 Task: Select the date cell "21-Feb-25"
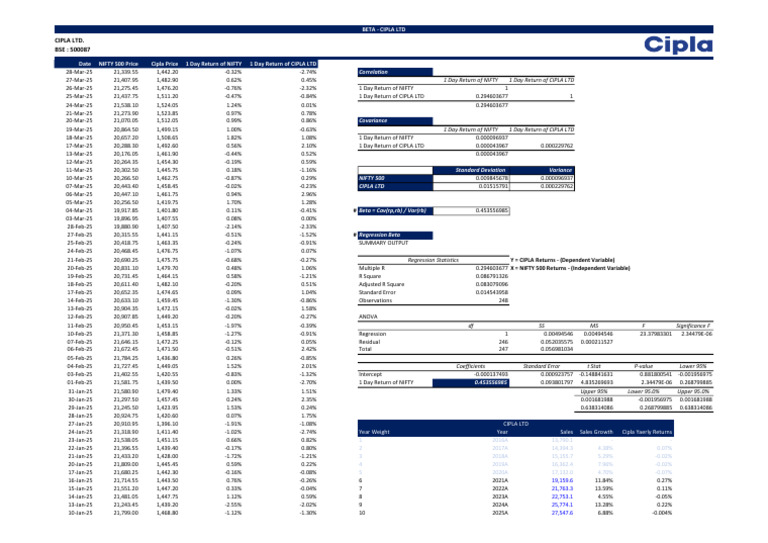click(x=79, y=260)
